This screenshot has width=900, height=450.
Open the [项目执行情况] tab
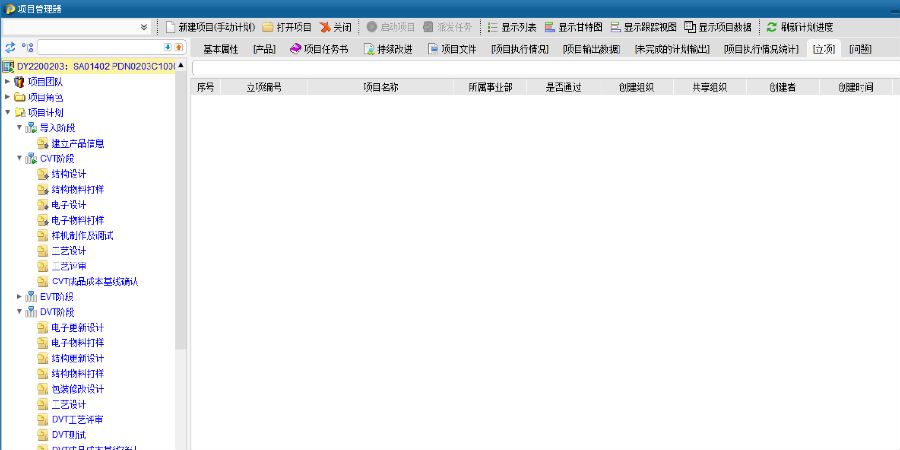point(519,49)
